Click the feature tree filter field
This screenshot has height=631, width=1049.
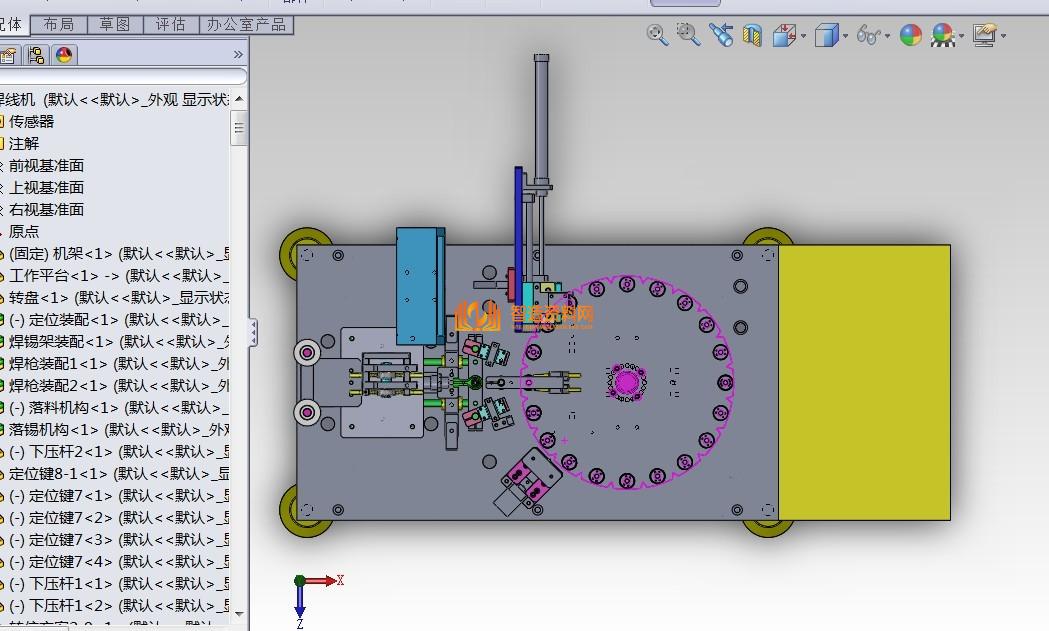point(120,77)
